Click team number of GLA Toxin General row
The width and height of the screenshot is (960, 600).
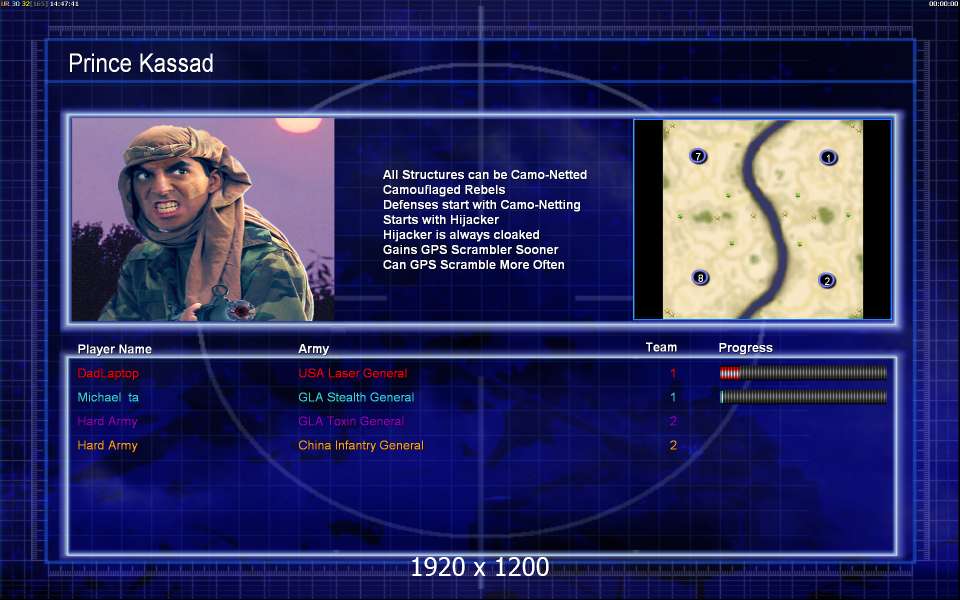click(x=673, y=421)
